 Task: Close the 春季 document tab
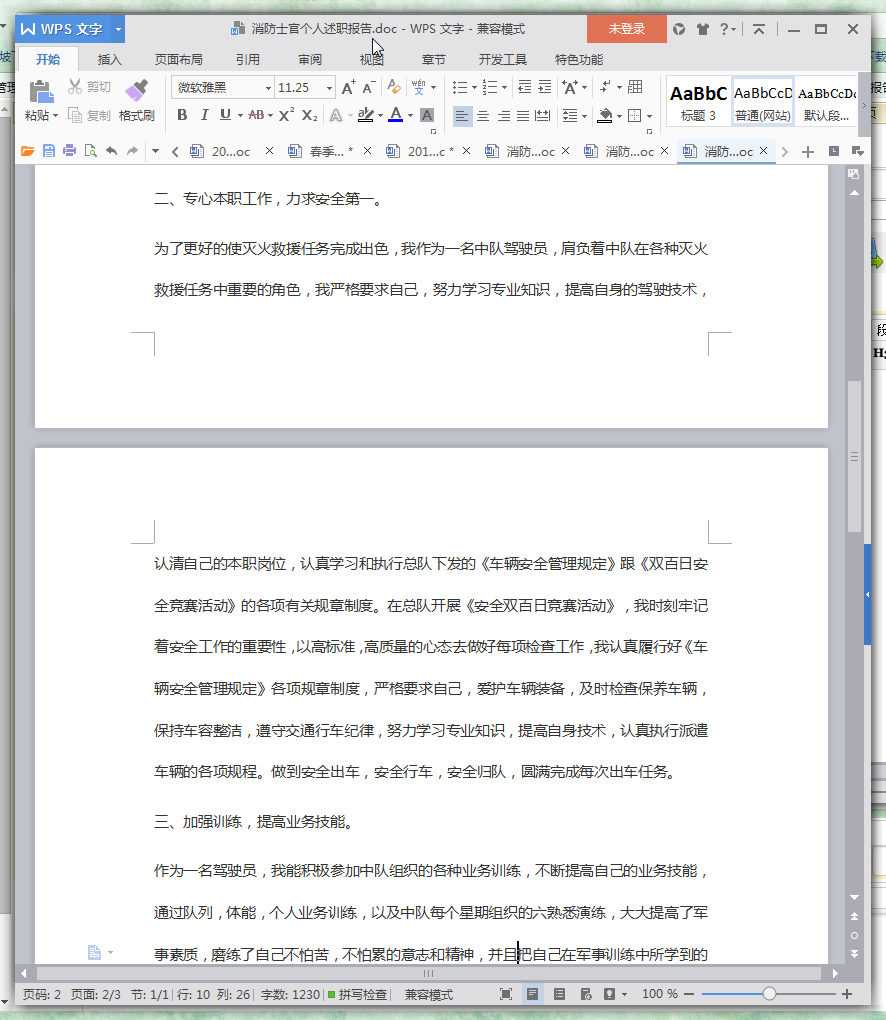point(367,152)
